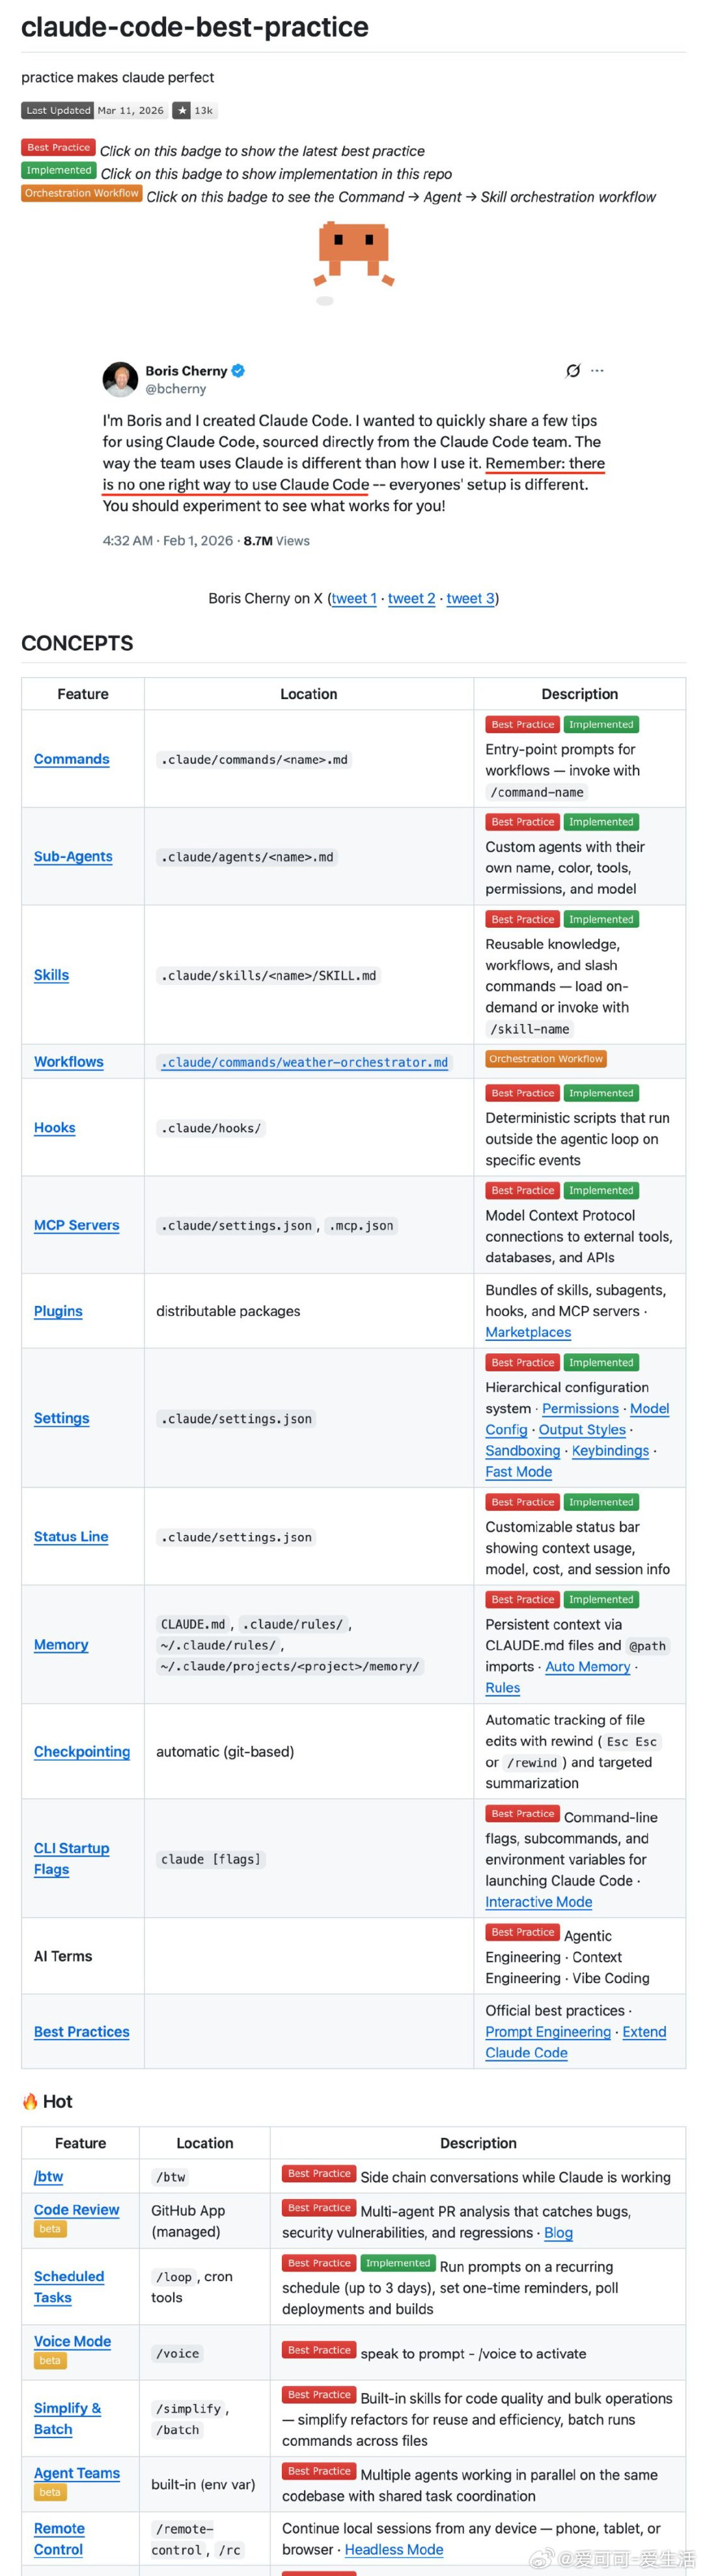Click Best Practice badge in Commands row
Image resolution: width=703 pixels, height=2576 pixels.
[x=523, y=724]
